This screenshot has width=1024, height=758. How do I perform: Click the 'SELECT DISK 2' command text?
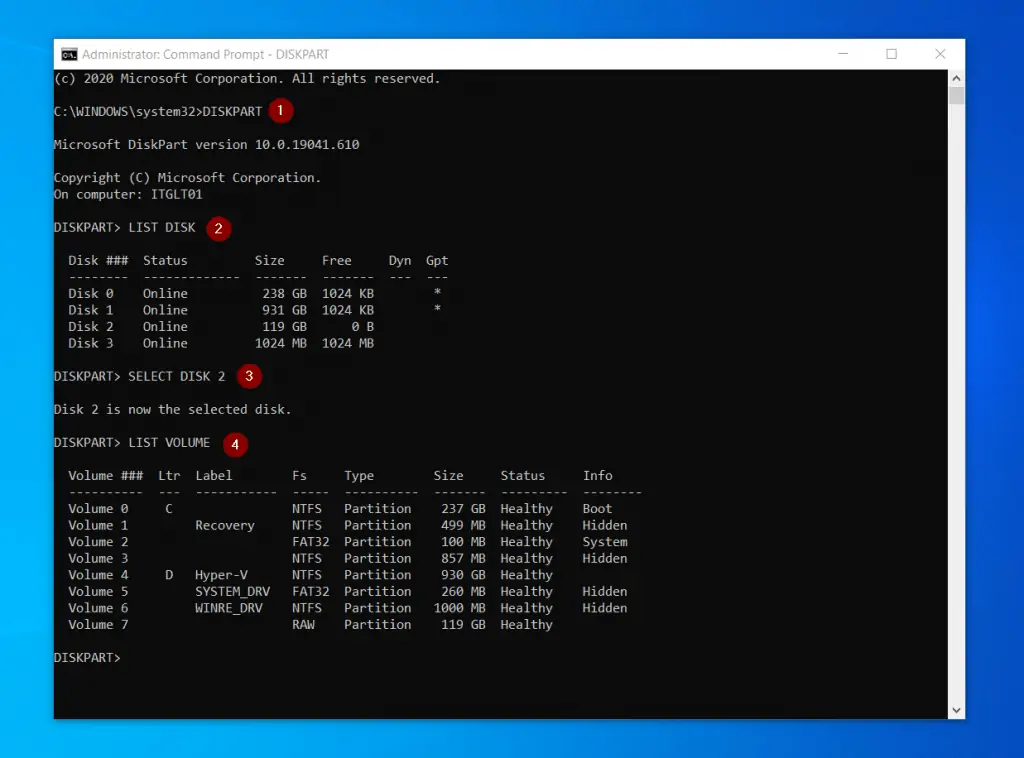(x=176, y=376)
